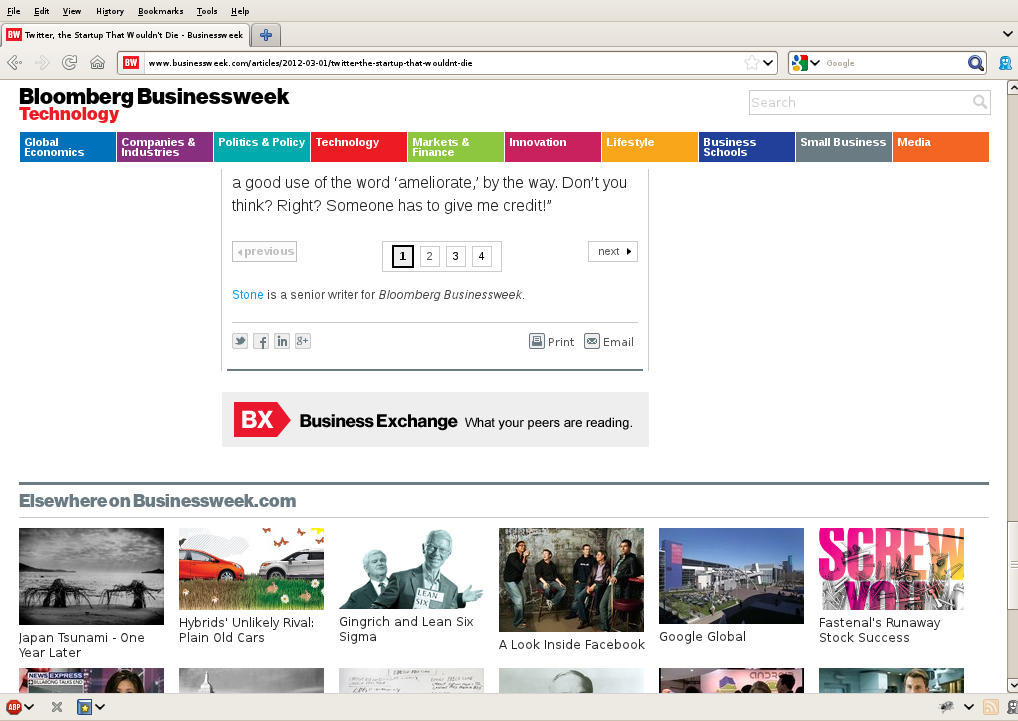This screenshot has width=1018, height=721.
Task: Open the History menu
Action: tap(110, 11)
